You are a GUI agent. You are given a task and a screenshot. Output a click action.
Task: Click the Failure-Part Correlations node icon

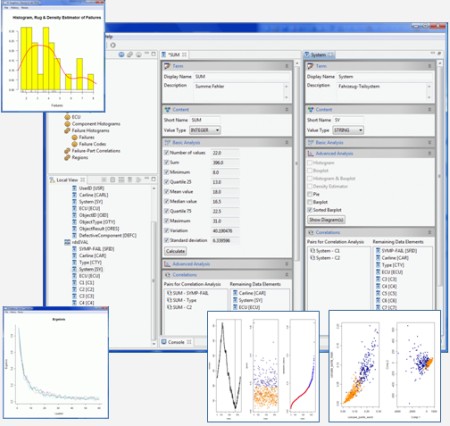point(67,151)
